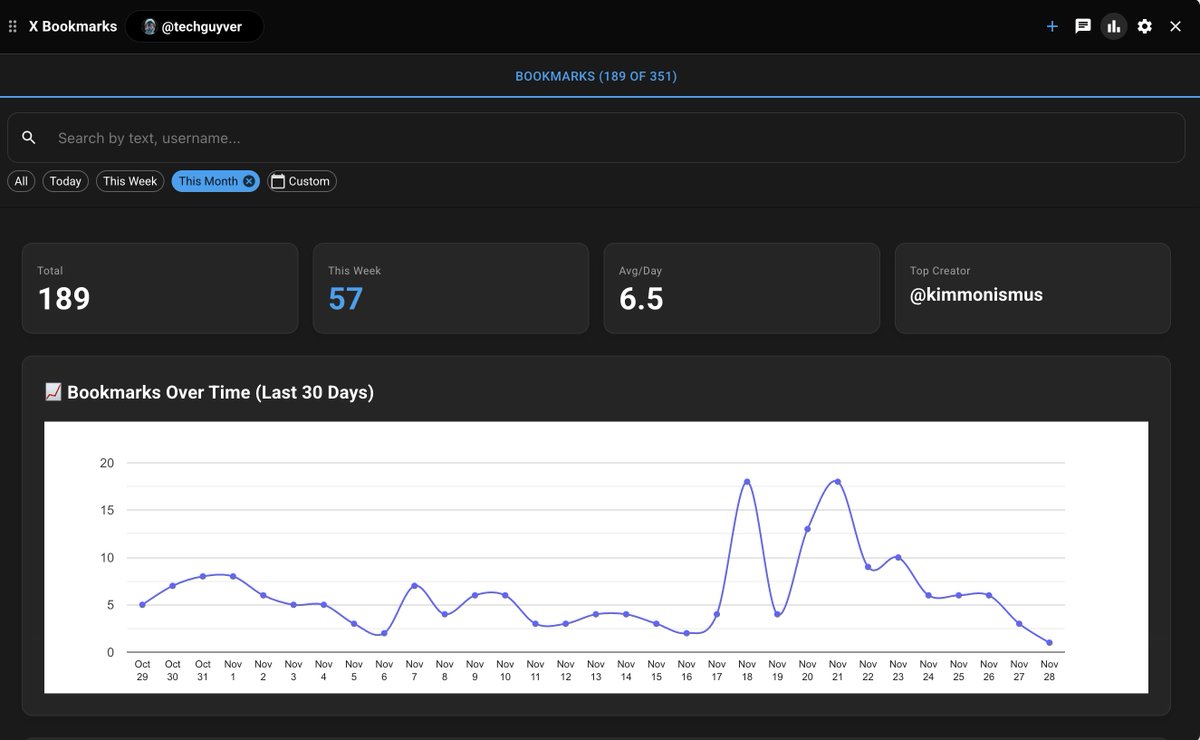Close the X Bookmarks panel
Viewport: 1200px width, 740px height.
[1176, 27]
